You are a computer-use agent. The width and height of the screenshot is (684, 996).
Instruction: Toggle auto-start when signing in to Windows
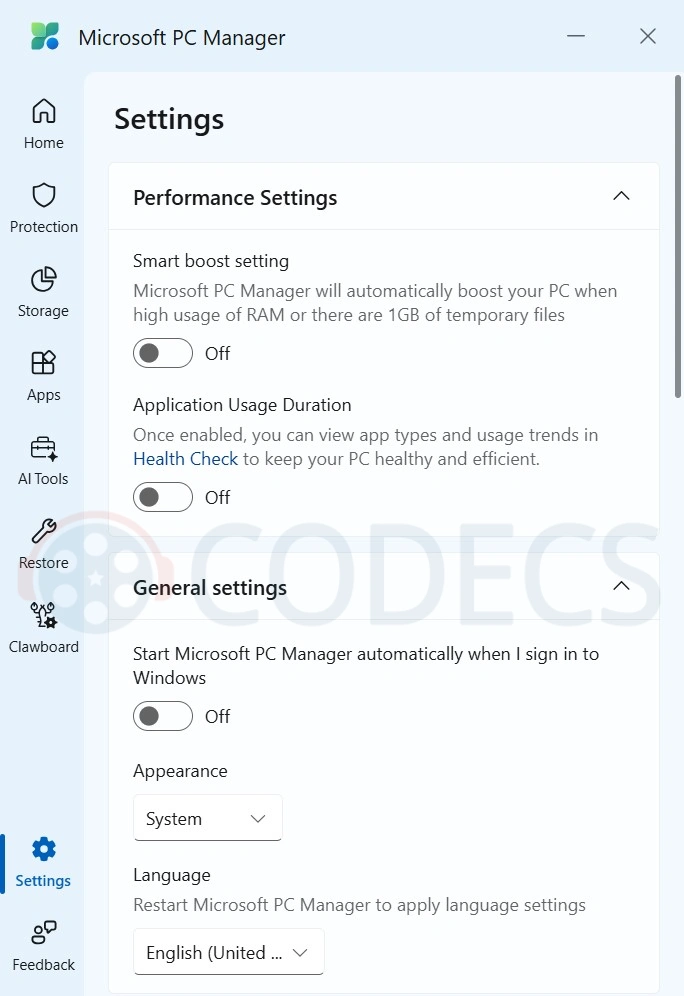pos(163,717)
